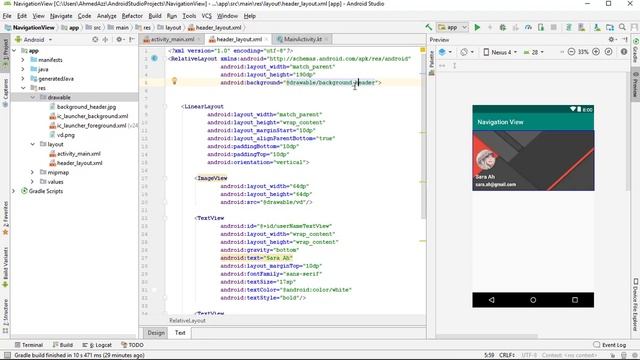Switch to MainActivity.kt editor tab
The image size is (640, 360).
pos(302,39)
